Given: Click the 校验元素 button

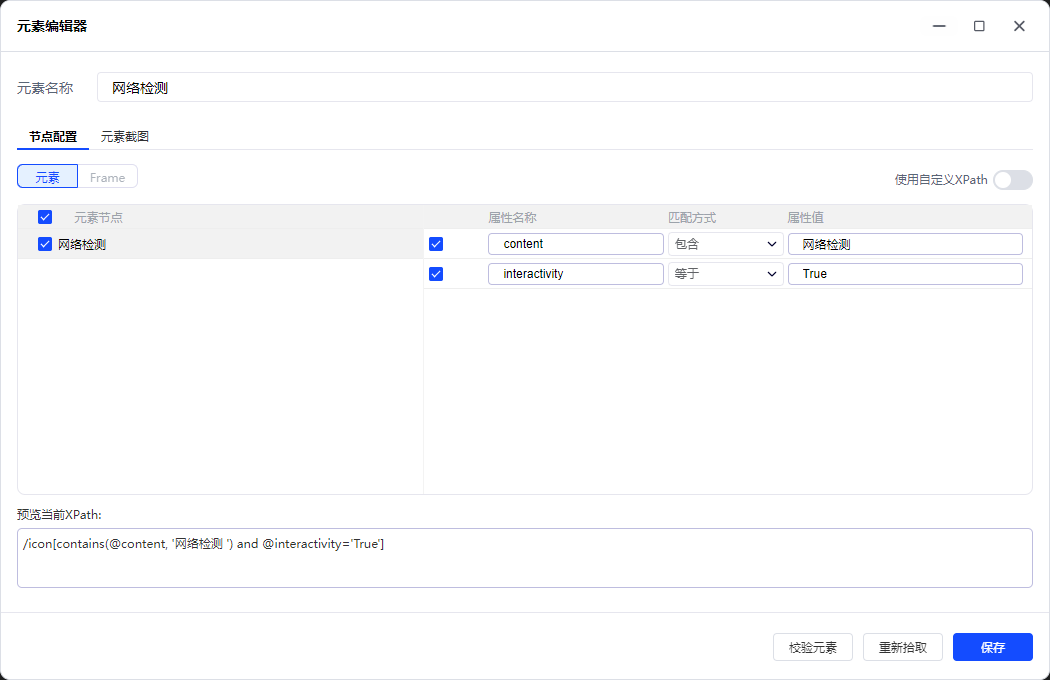Looking at the screenshot, I should (x=812, y=647).
